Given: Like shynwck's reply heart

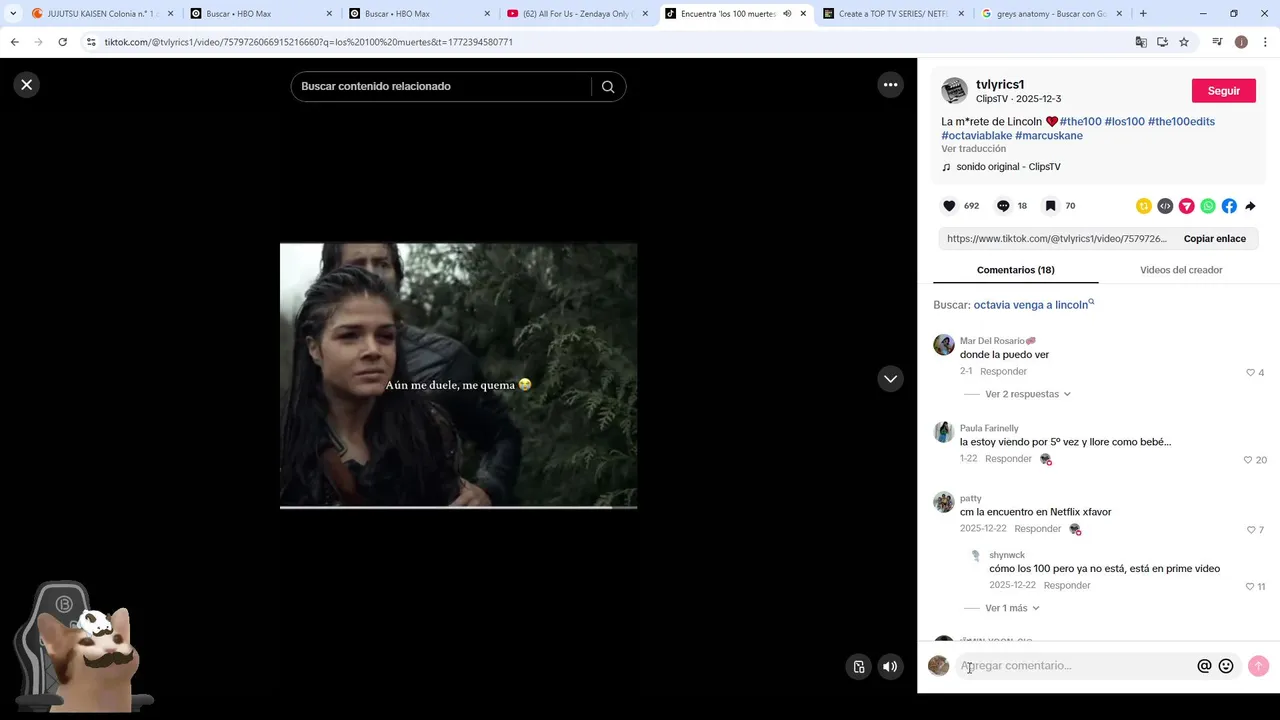Looking at the screenshot, I should [1249, 587].
